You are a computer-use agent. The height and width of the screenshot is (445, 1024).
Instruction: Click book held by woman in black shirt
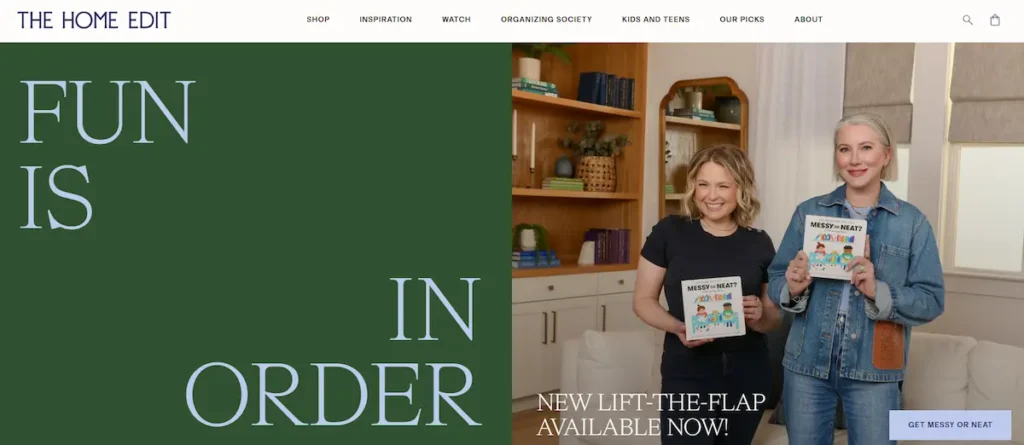coord(713,308)
